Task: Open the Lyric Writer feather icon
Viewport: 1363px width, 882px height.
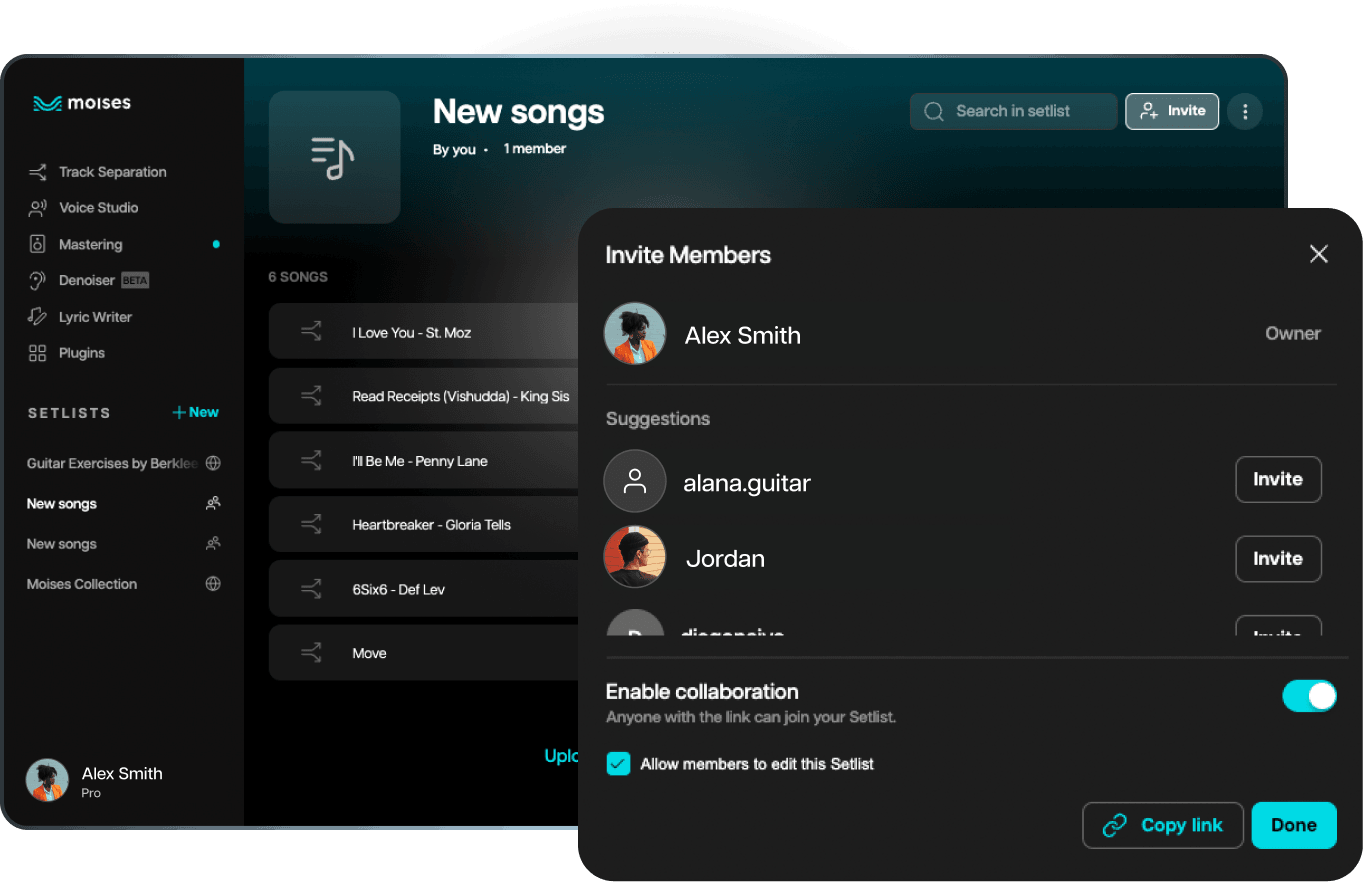Action: 38,317
